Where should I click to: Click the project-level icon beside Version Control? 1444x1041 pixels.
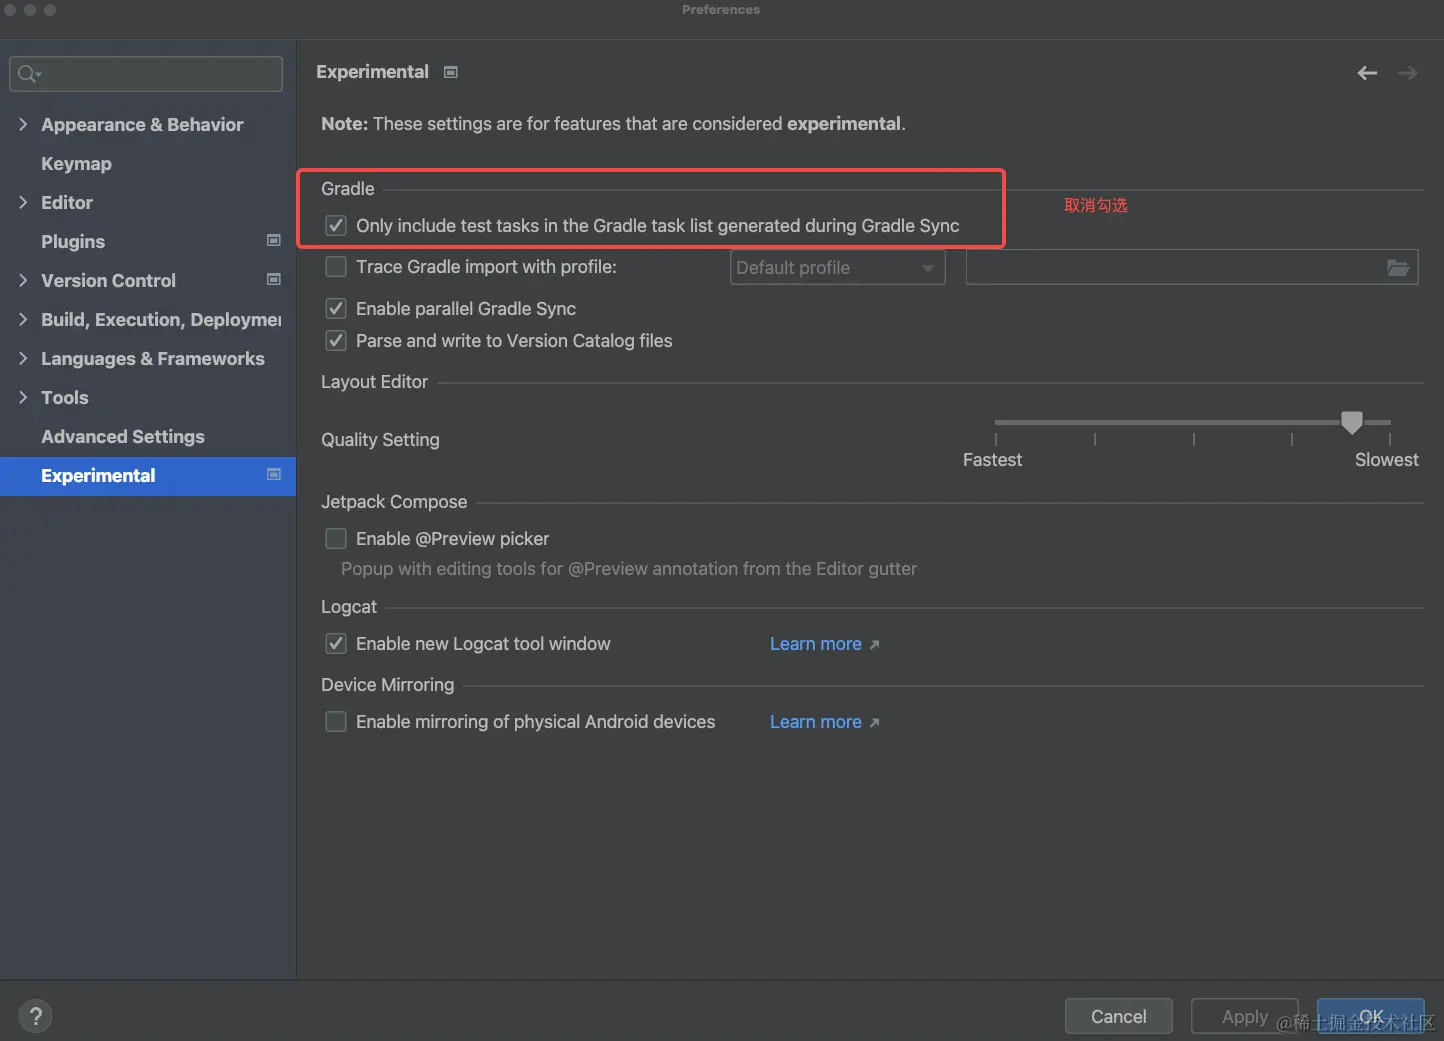pos(274,280)
